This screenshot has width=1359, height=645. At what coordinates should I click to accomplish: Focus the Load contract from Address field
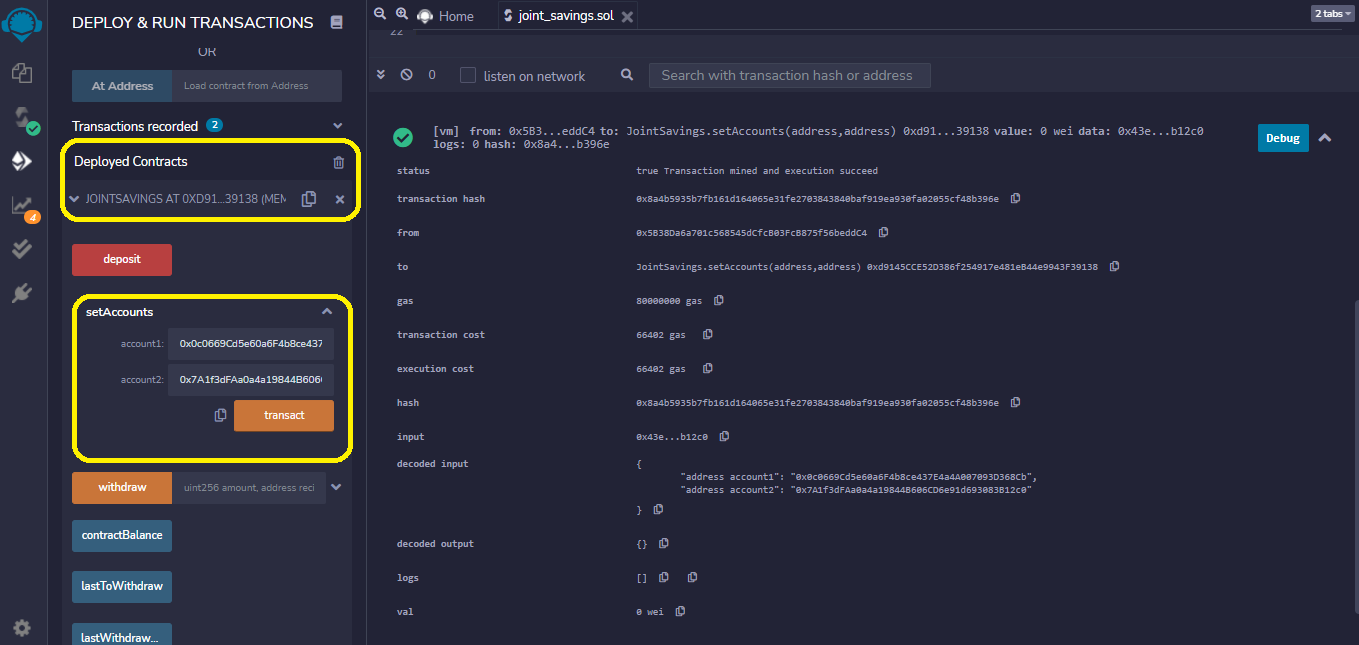pos(257,86)
